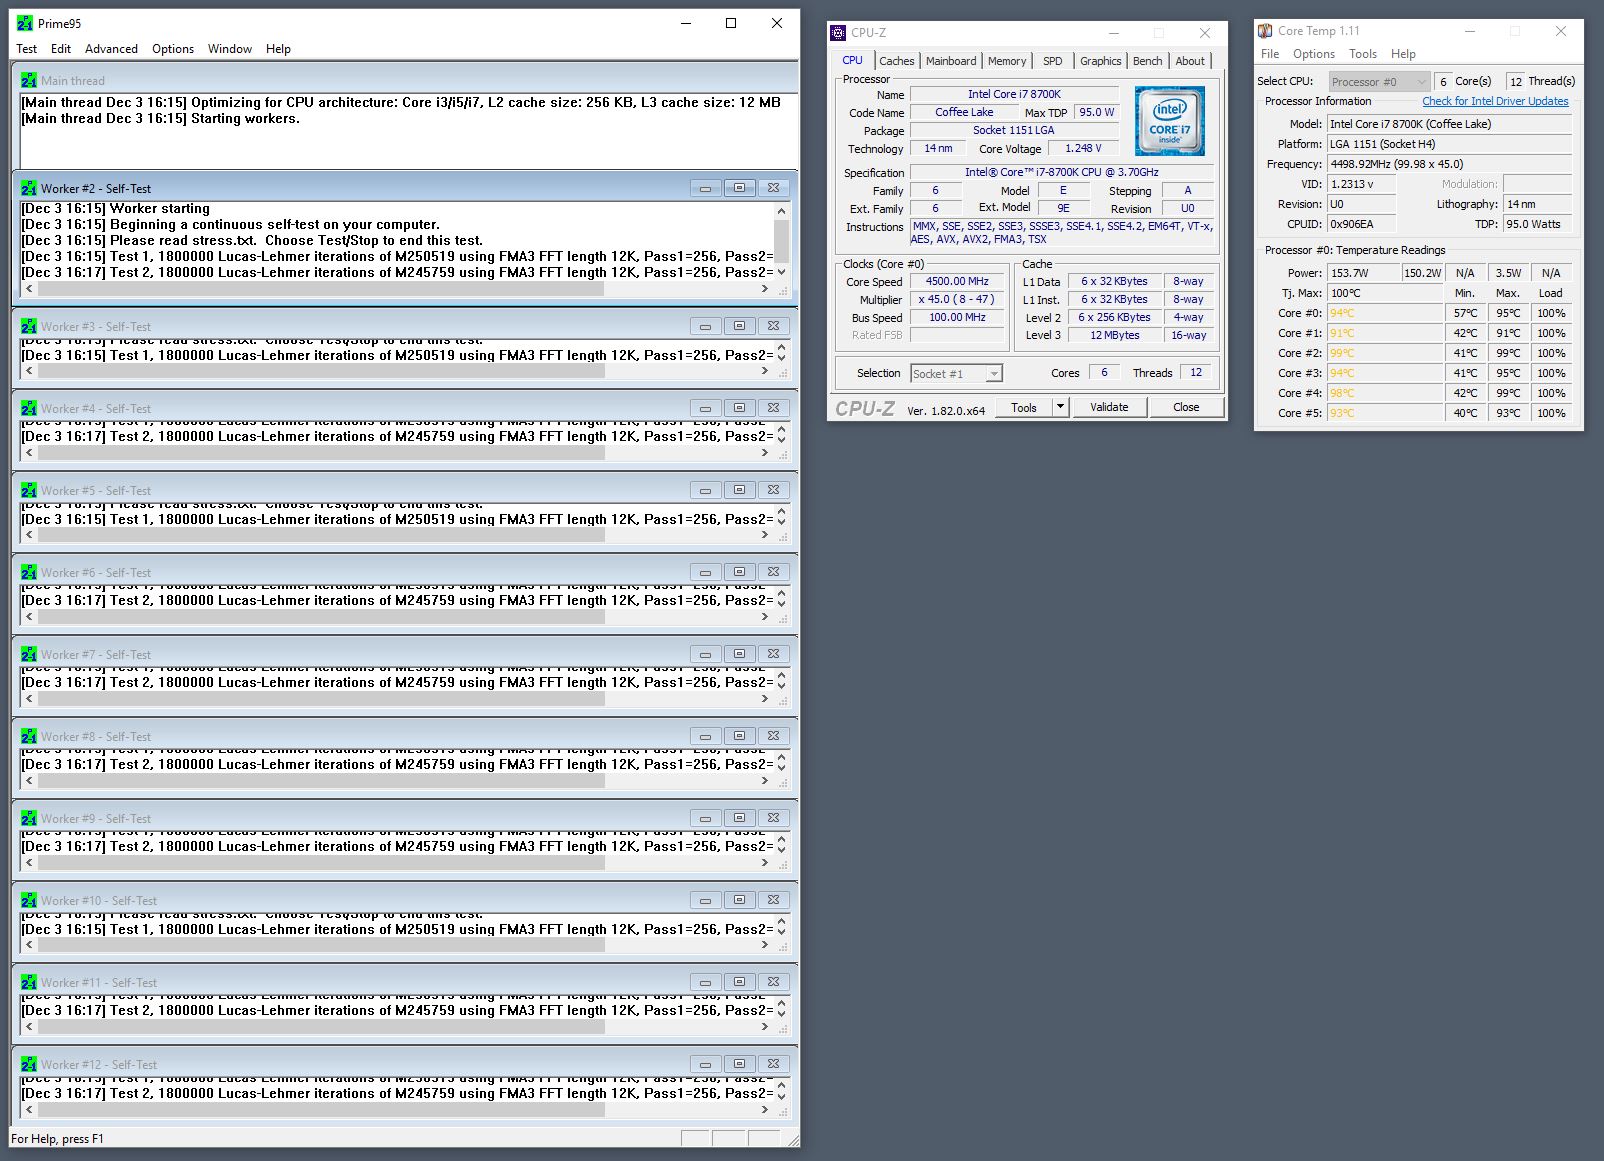Maximize the Worker #4 Self-Test window
The width and height of the screenshot is (1604, 1161).
739,408
